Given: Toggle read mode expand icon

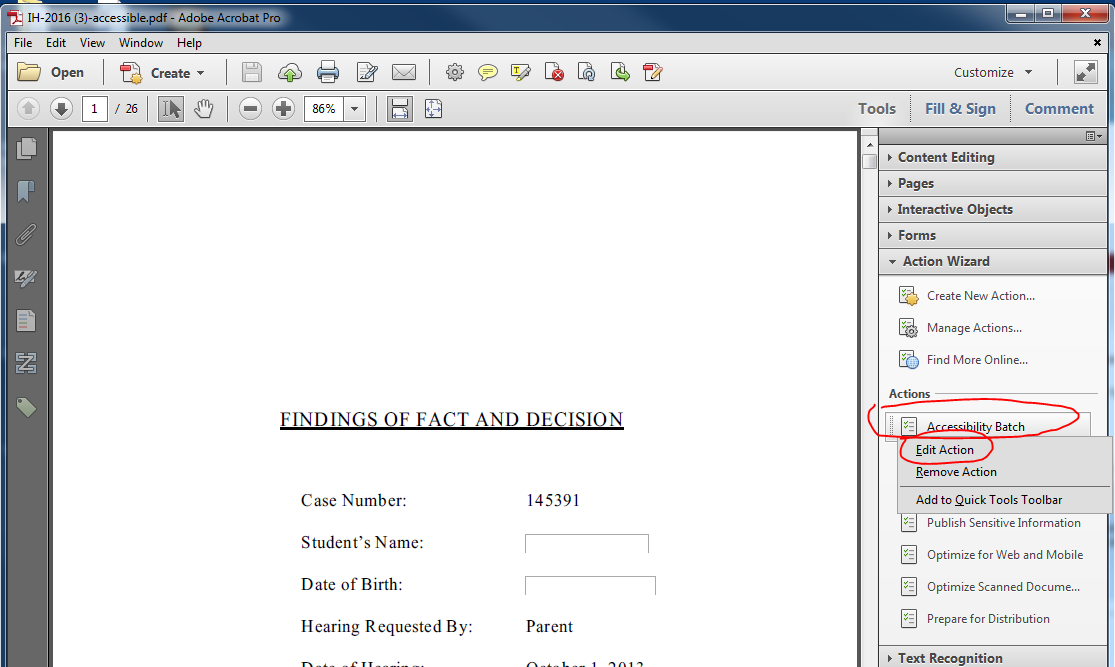Looking at the screenshot, I should point(1085,72).
